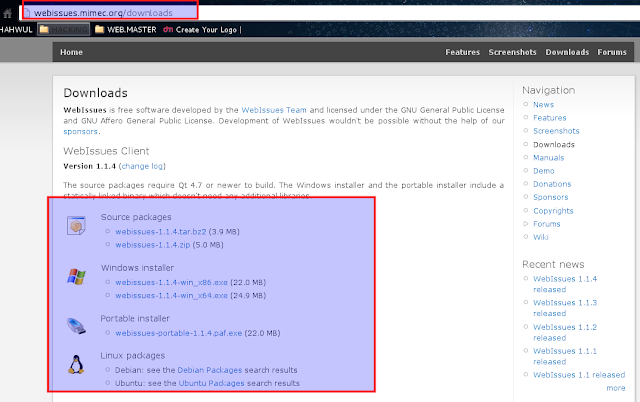Open the Ubuntu Packages link
Viewport: 640px width, 402px height.
211,383
